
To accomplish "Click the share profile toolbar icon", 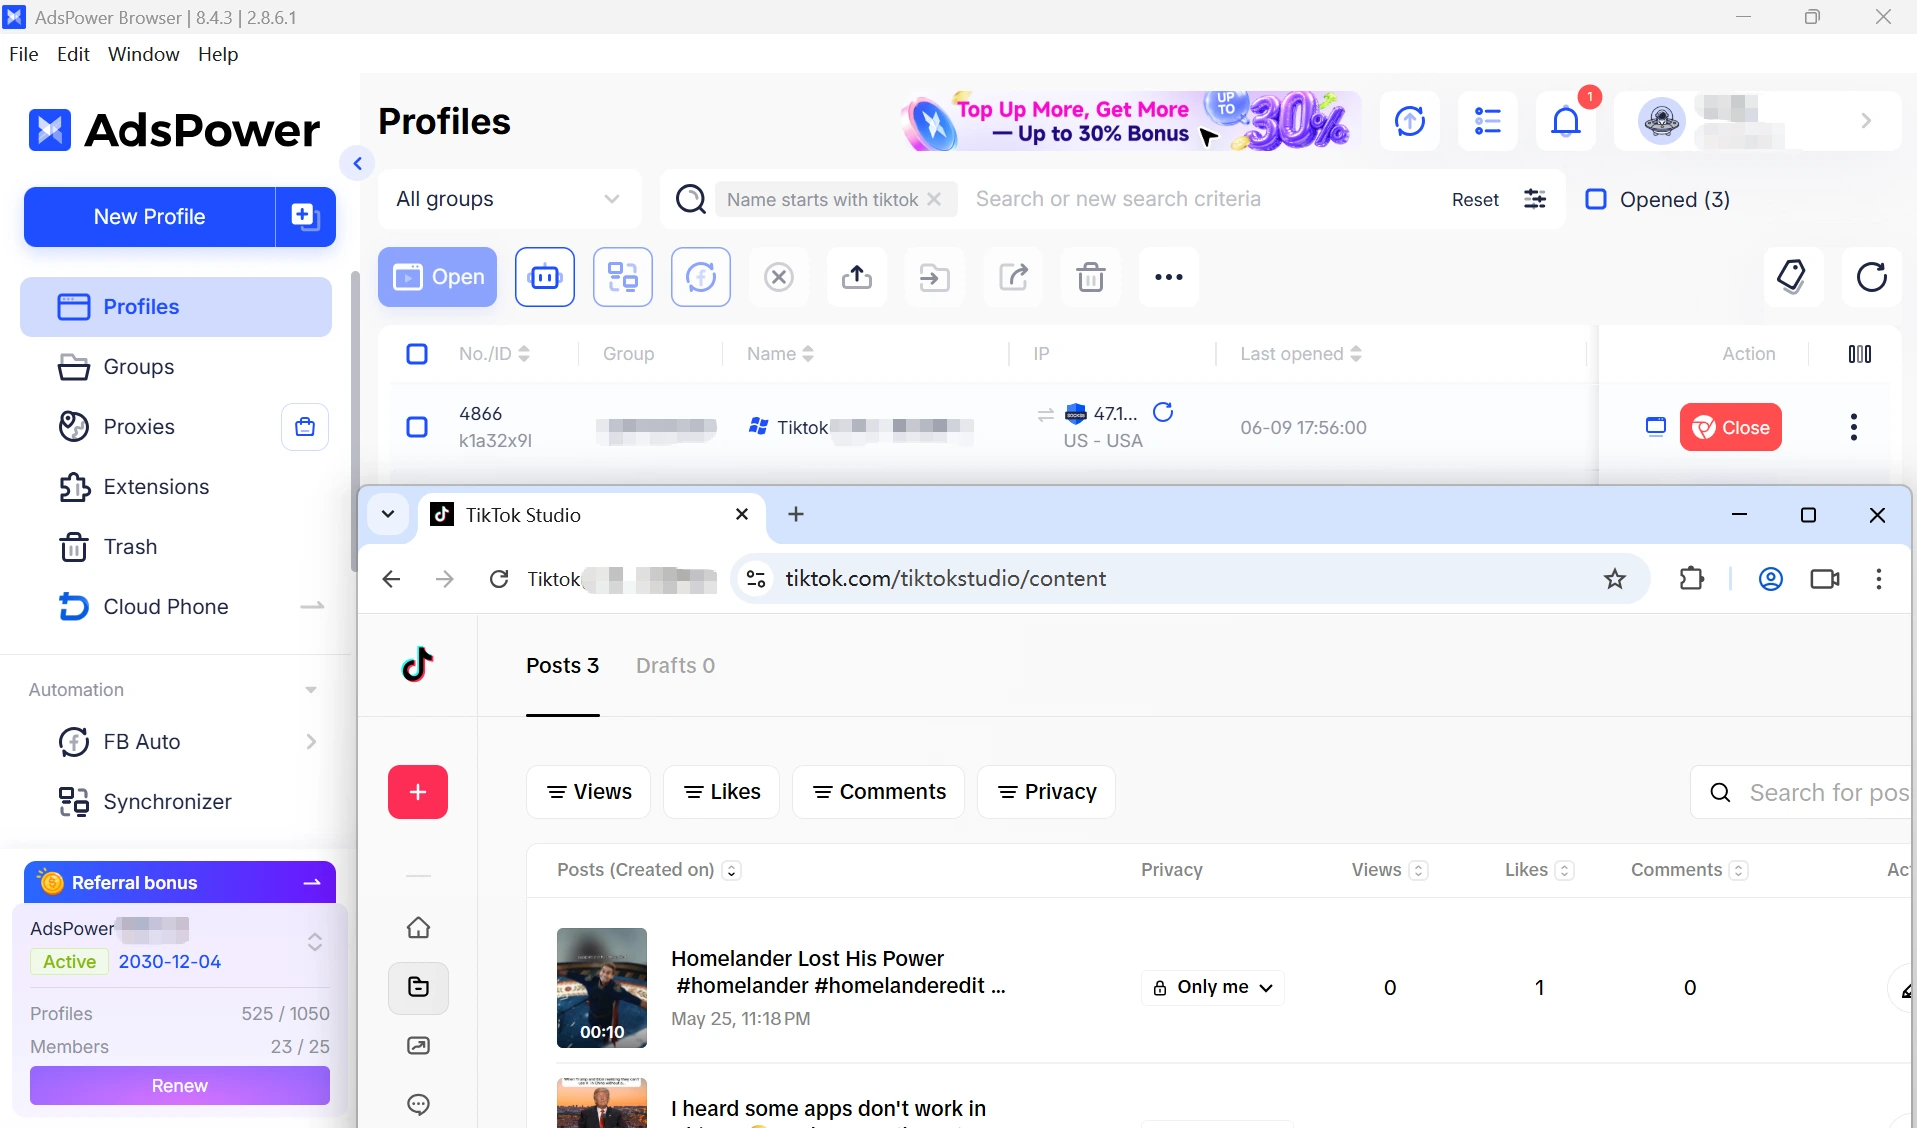I will coord(1013,277).
